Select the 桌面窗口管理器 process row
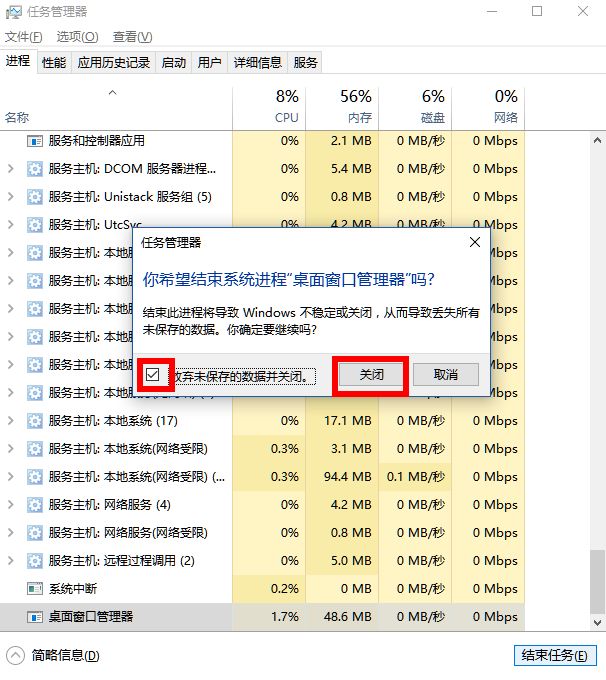Image resolution: width=606 pixels, height=680 pixels. (x=262, y=617)
